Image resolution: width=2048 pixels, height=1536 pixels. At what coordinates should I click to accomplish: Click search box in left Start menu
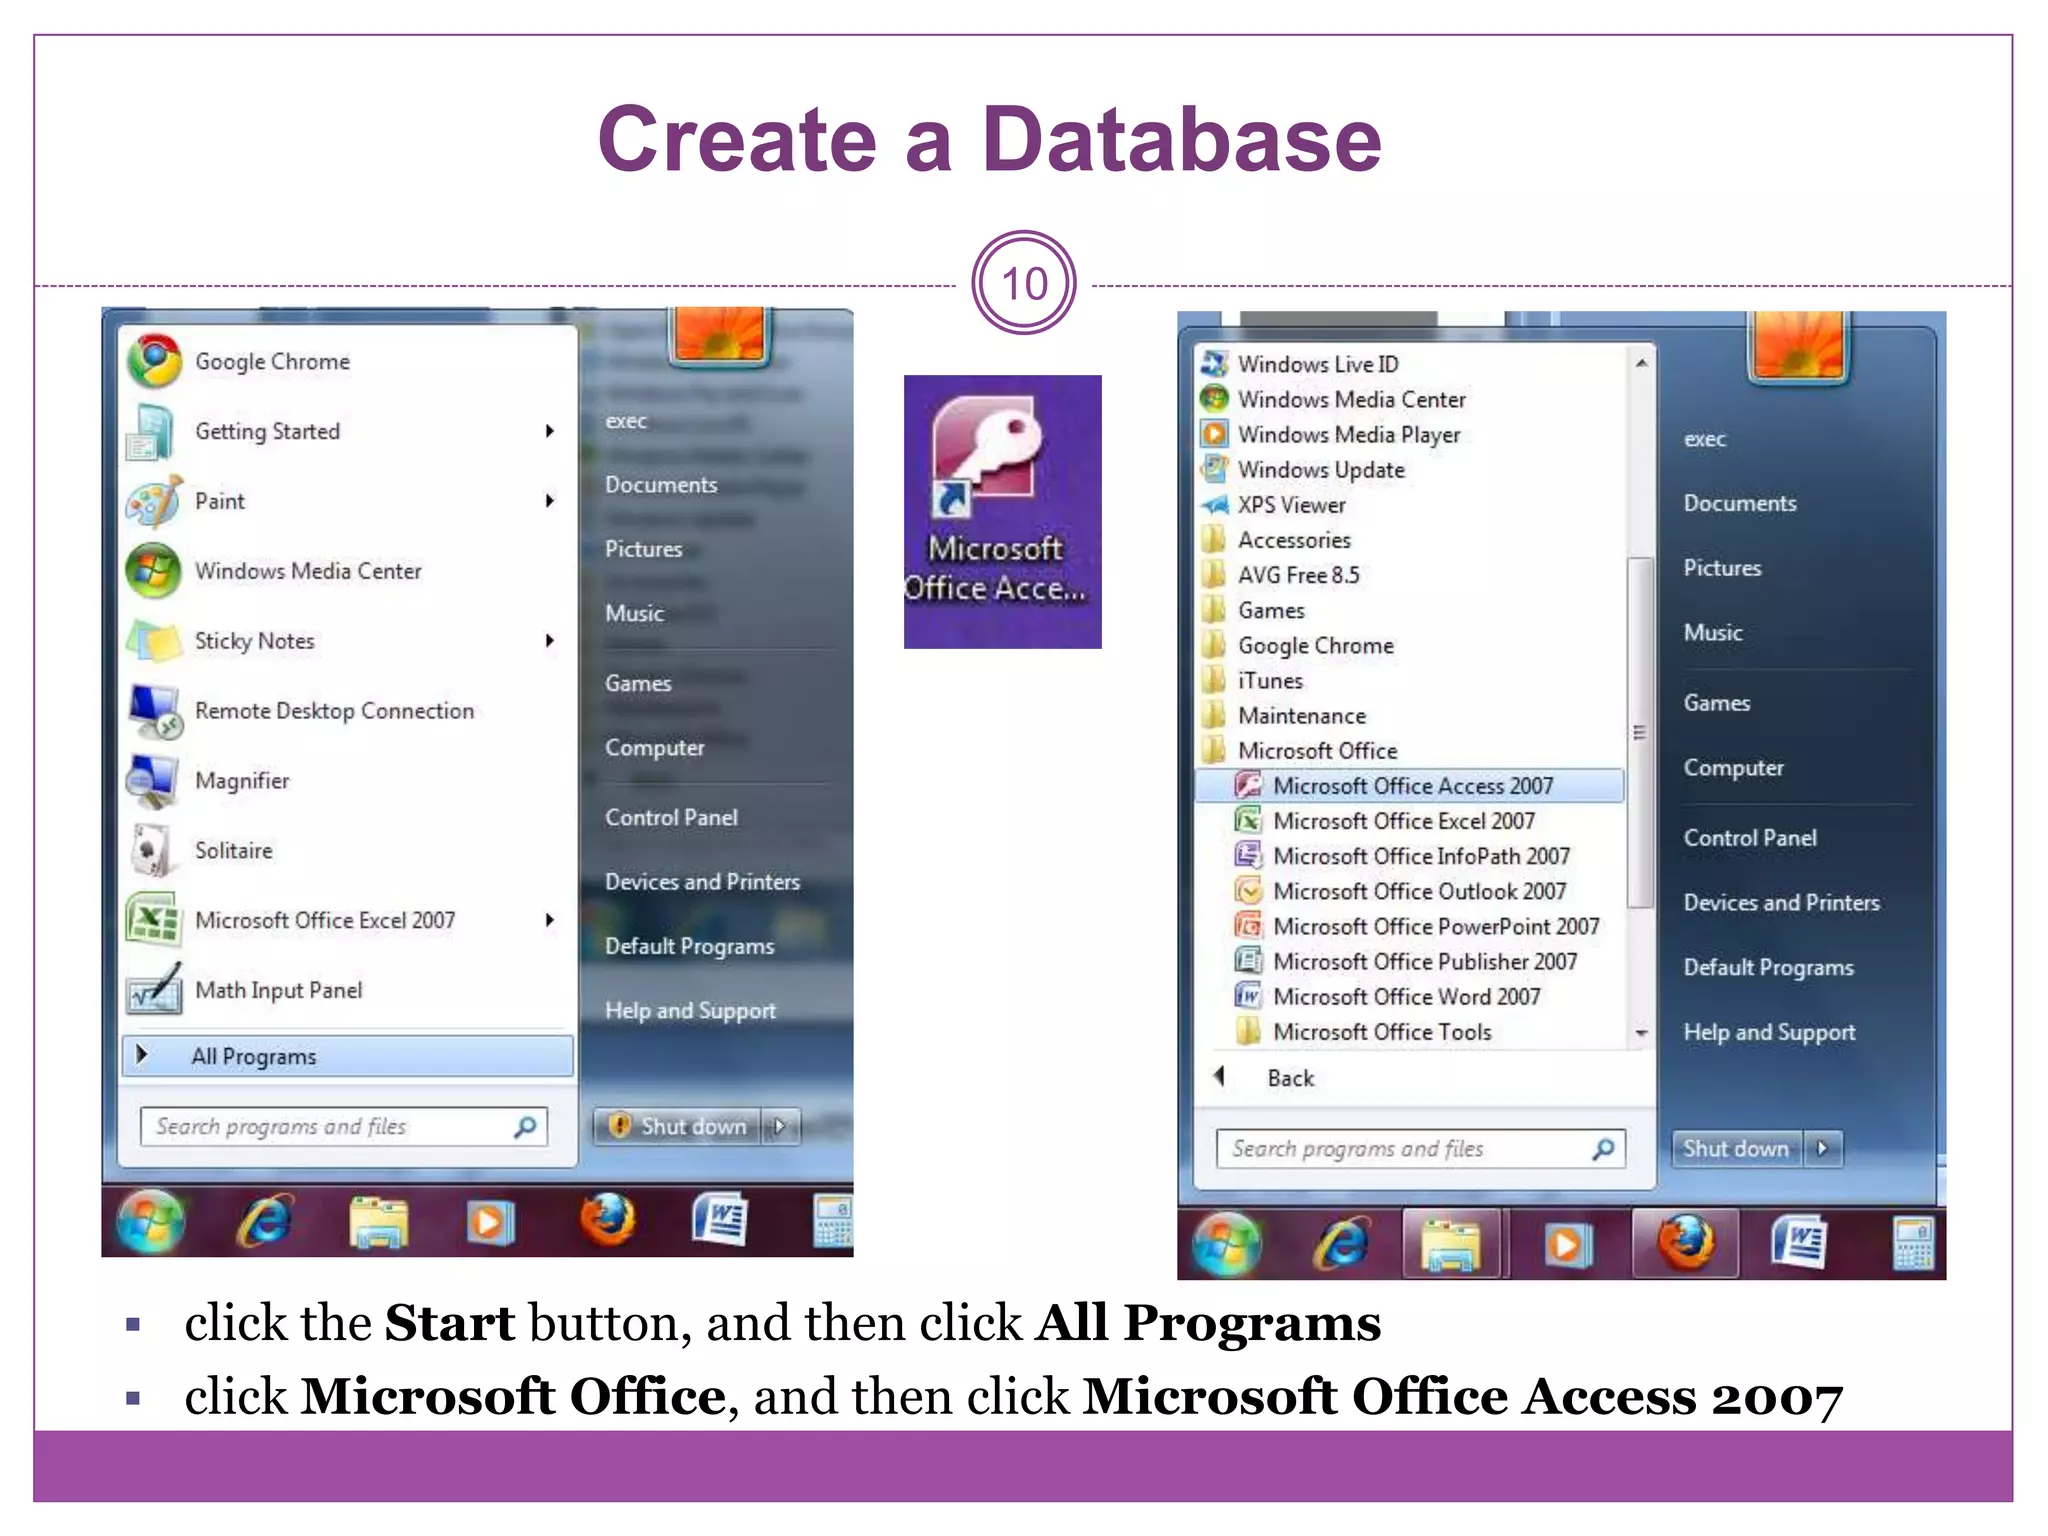344,1127
